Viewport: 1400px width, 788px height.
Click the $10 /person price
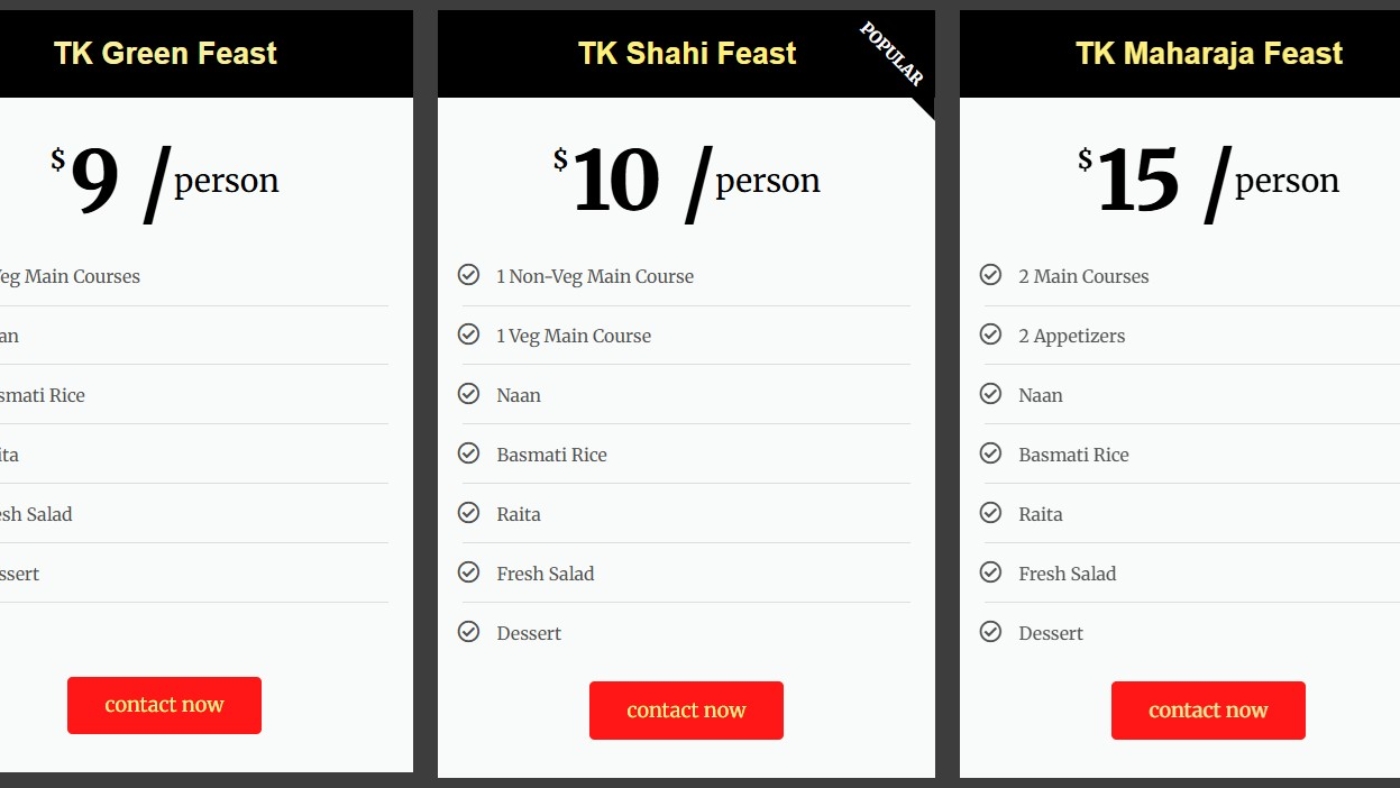click(x=687, y=182)
